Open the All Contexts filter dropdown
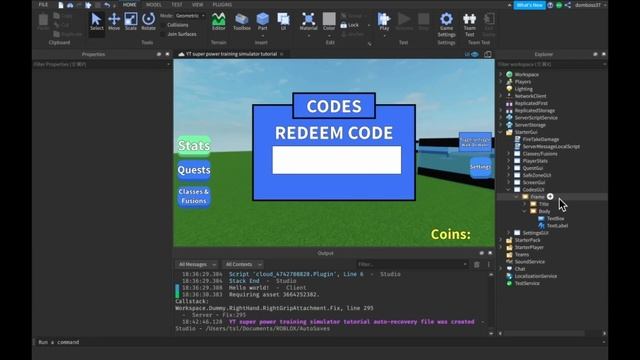 [x=243, y=264]
